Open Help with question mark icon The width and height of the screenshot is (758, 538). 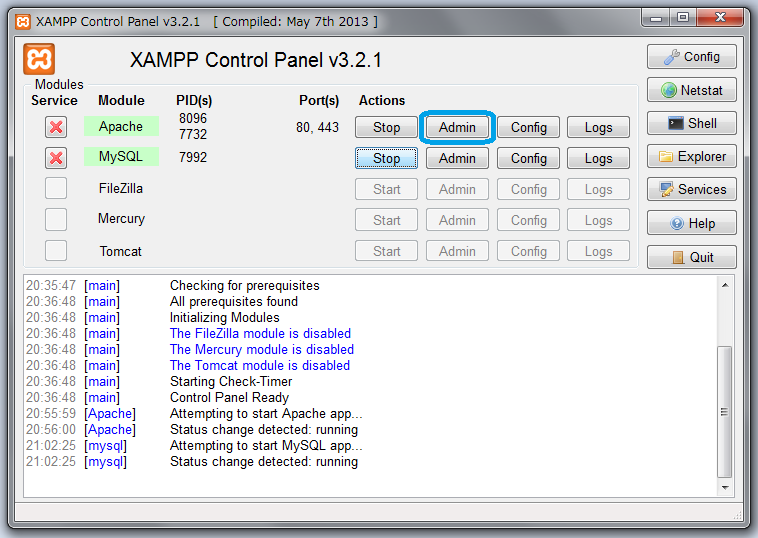pos(691,223)
